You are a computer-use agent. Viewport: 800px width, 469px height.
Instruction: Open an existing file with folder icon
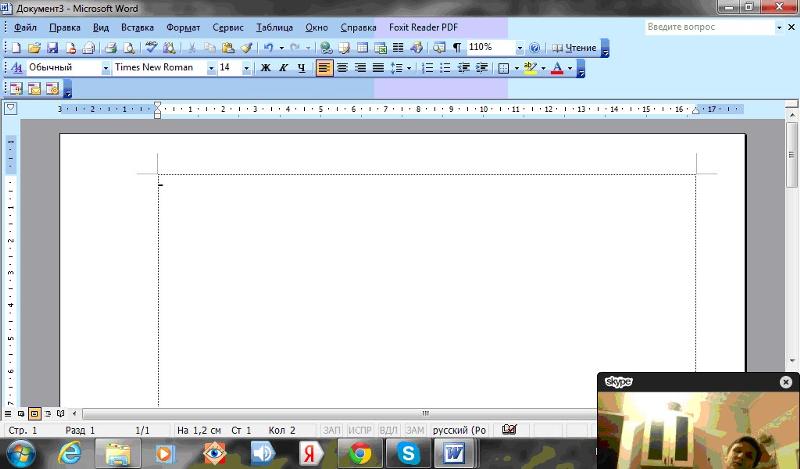(x=34, y=48)
